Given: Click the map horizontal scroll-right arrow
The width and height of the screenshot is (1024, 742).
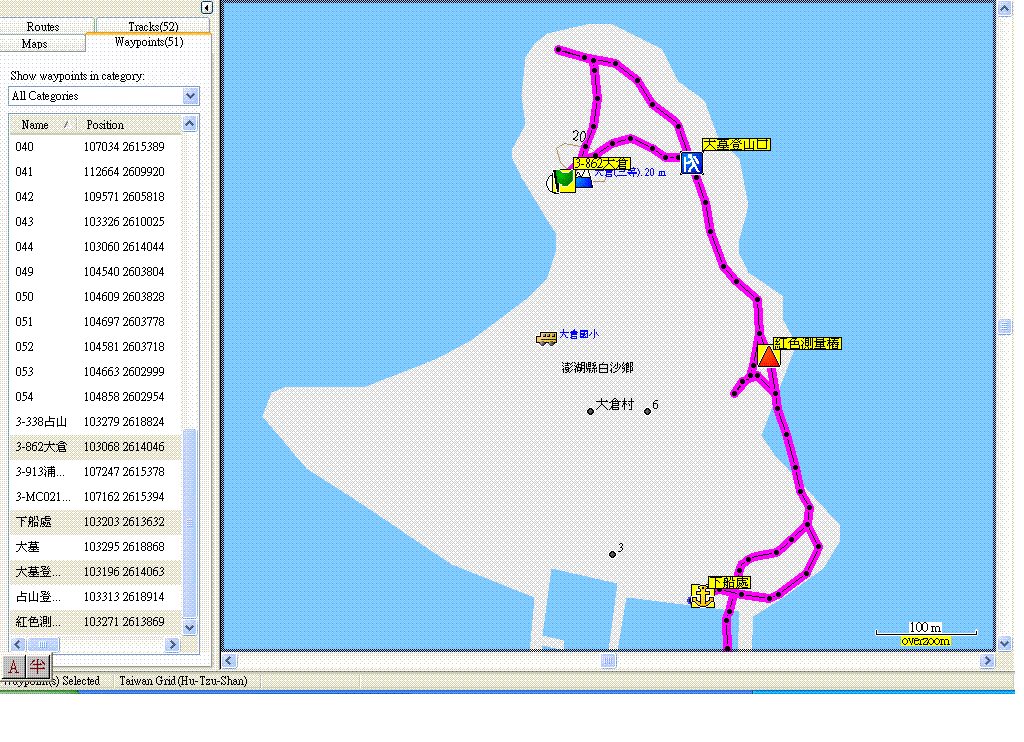Looking at the screenshot, I should coord(987,660).
